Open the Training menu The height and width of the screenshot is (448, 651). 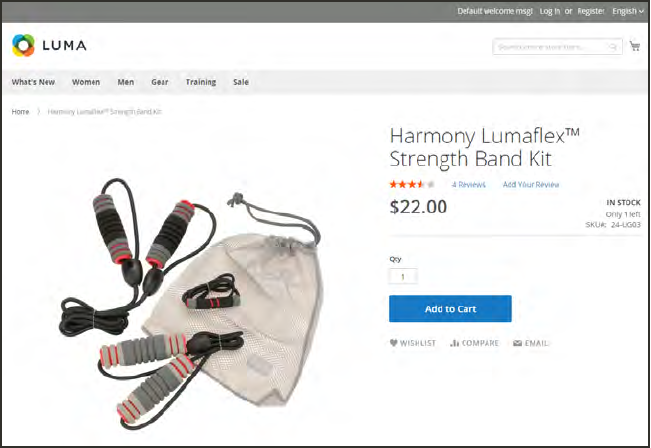tap(201, 82)
